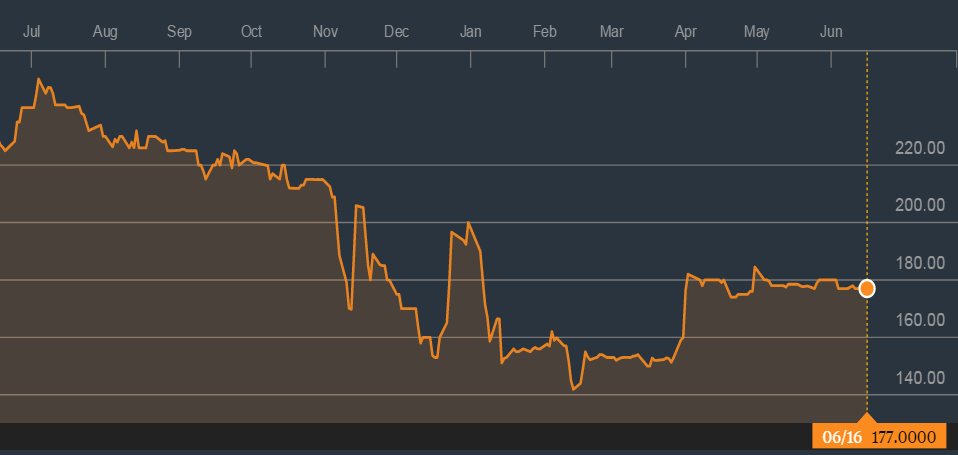Click the May month axis label
This screenshot has width=958, height=455.
coord(757,32)
